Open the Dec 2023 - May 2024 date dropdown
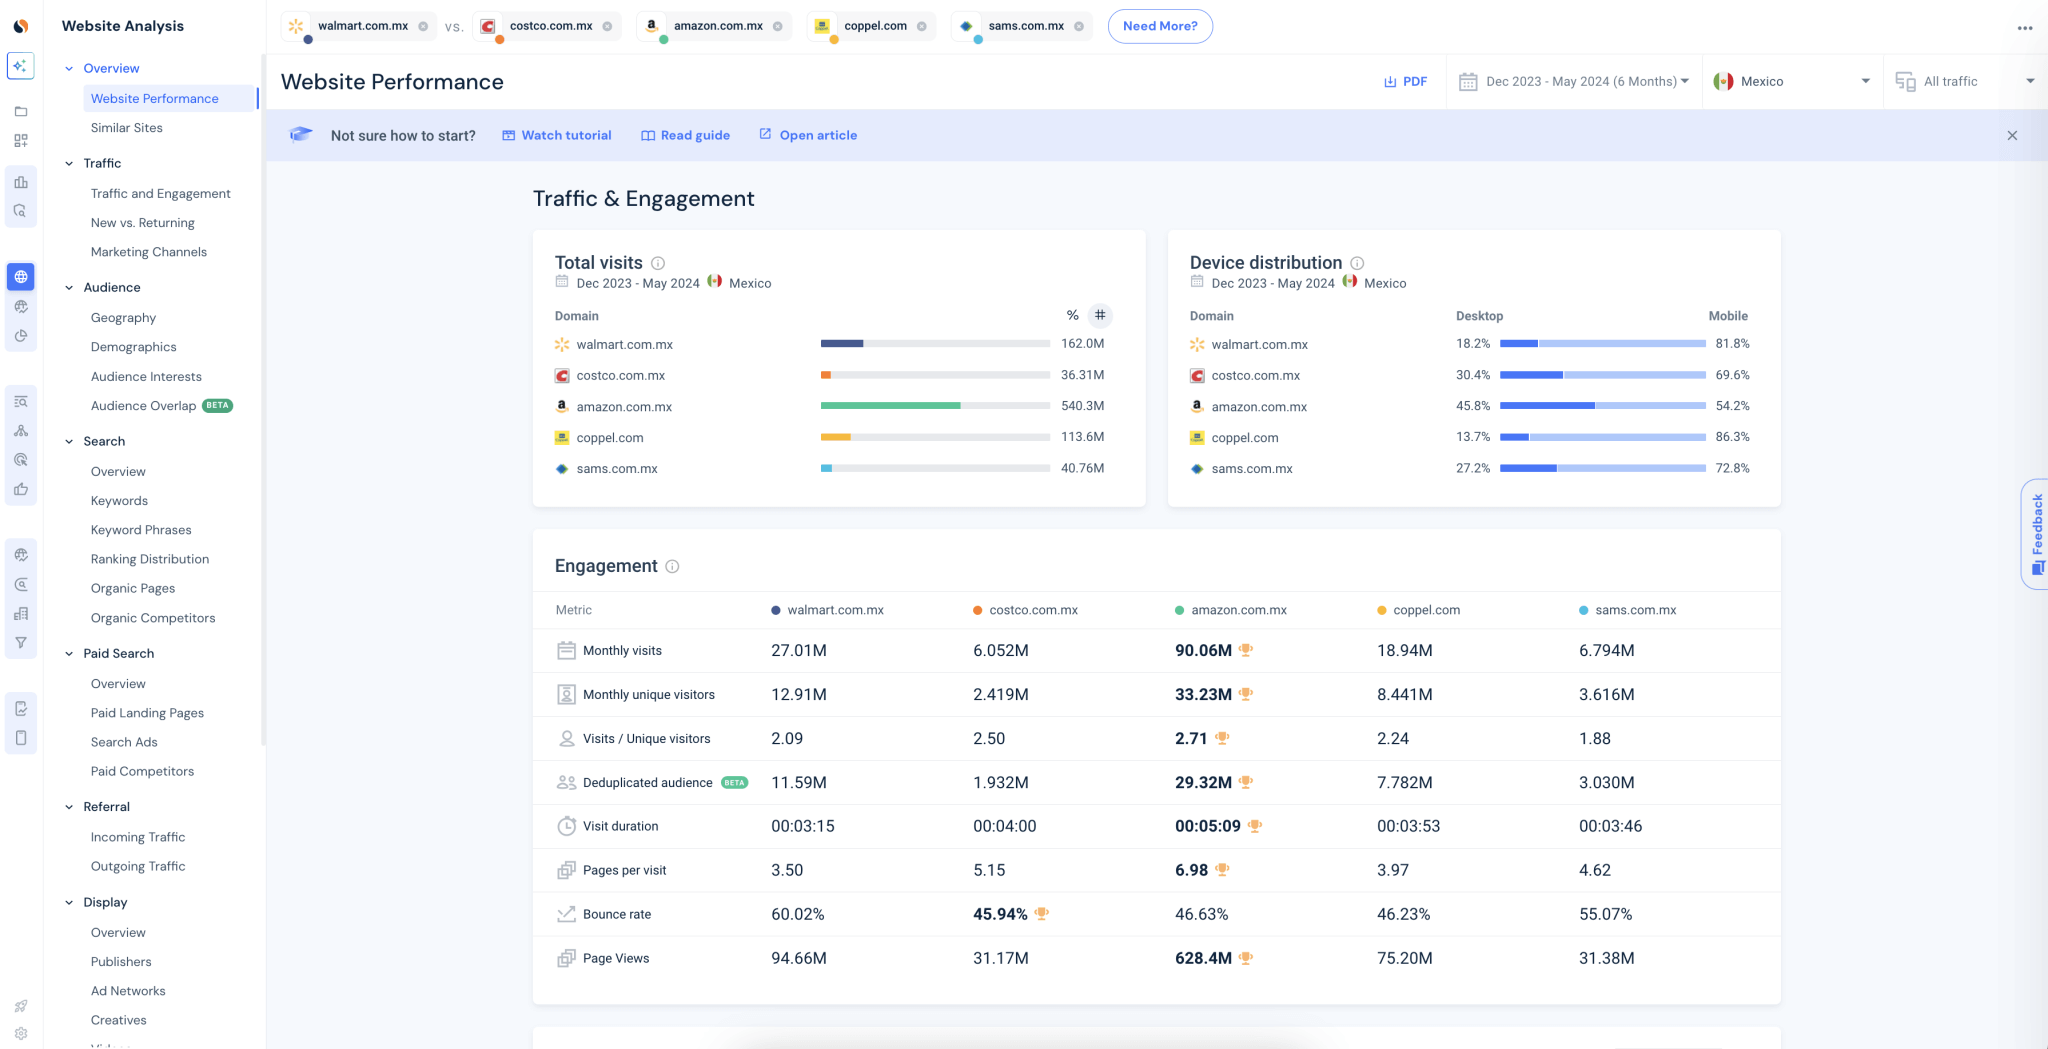This screenshot has width=2048, height=1049. pyautogui.click(x=1573, y=81)
